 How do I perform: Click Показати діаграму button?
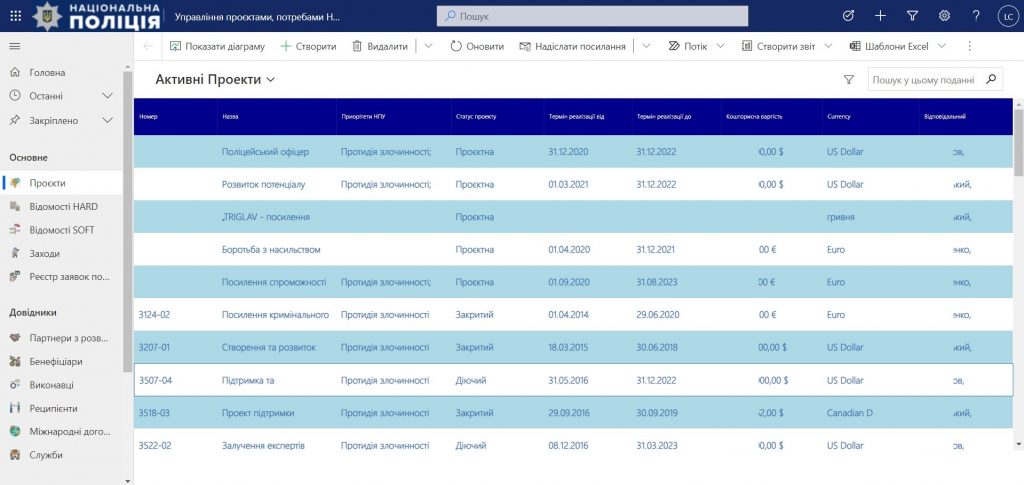[x=217, y=46]
